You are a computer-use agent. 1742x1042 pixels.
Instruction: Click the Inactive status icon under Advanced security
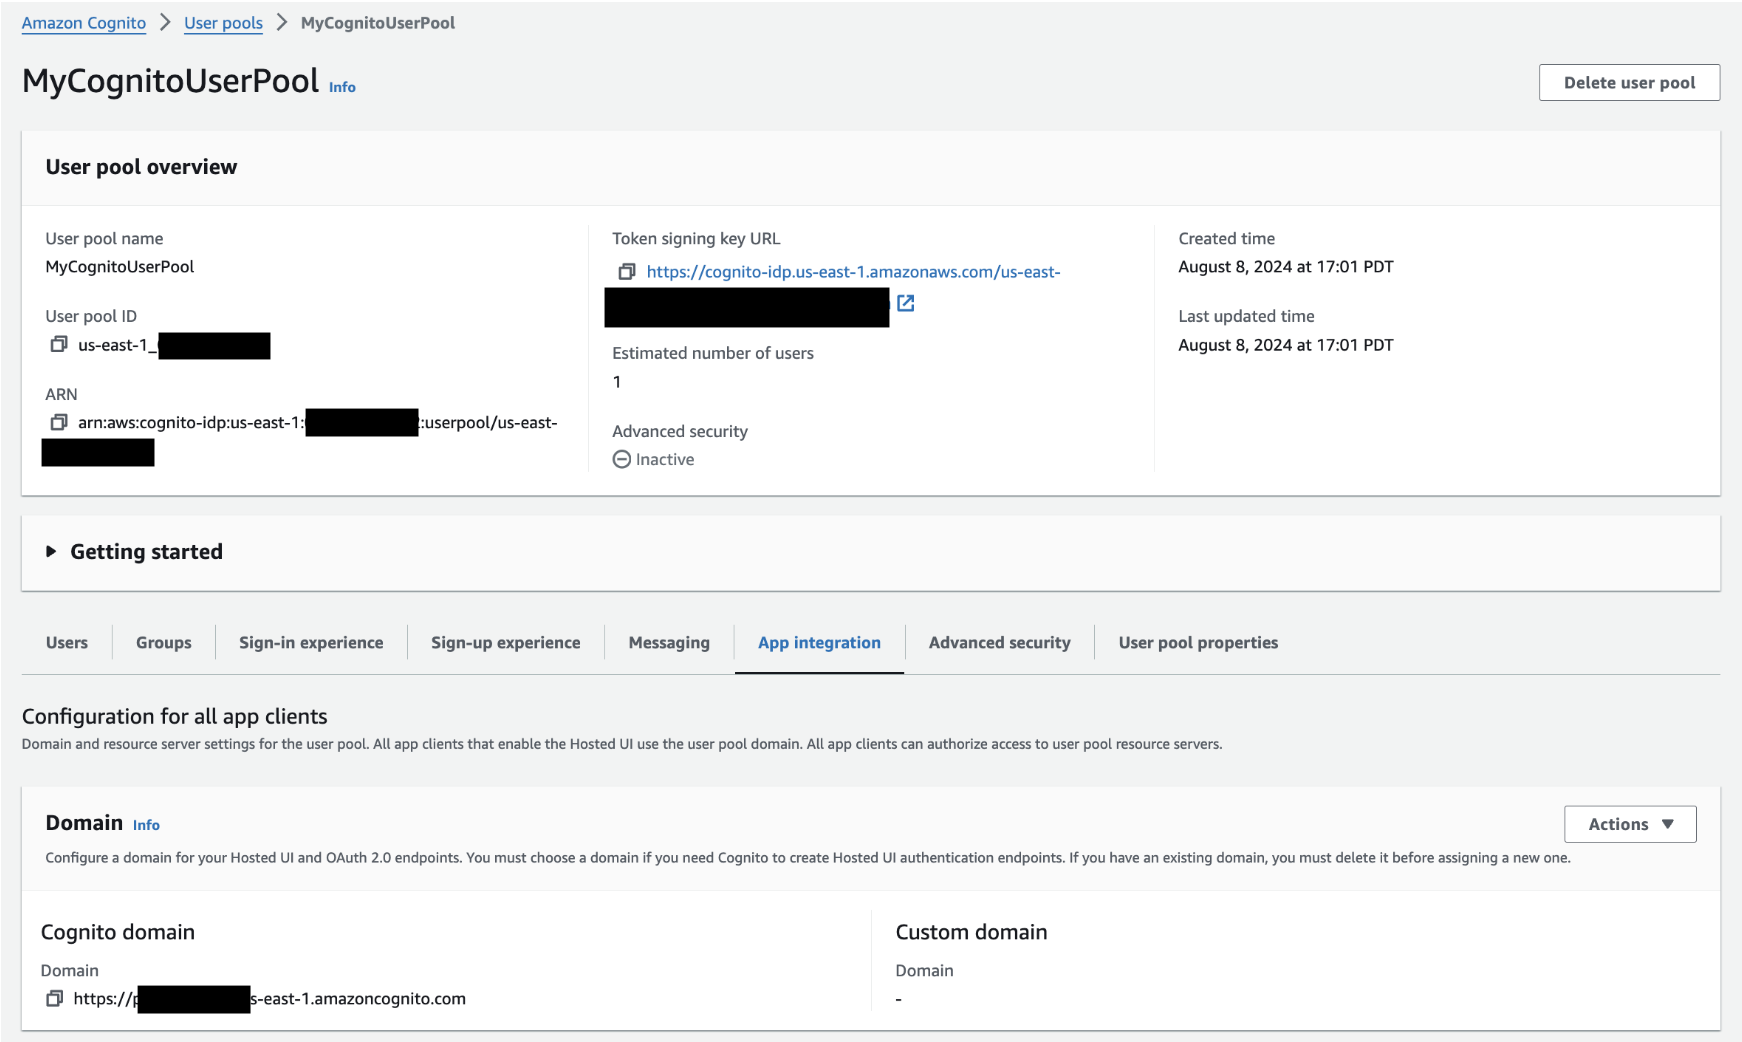coord(622,459)
